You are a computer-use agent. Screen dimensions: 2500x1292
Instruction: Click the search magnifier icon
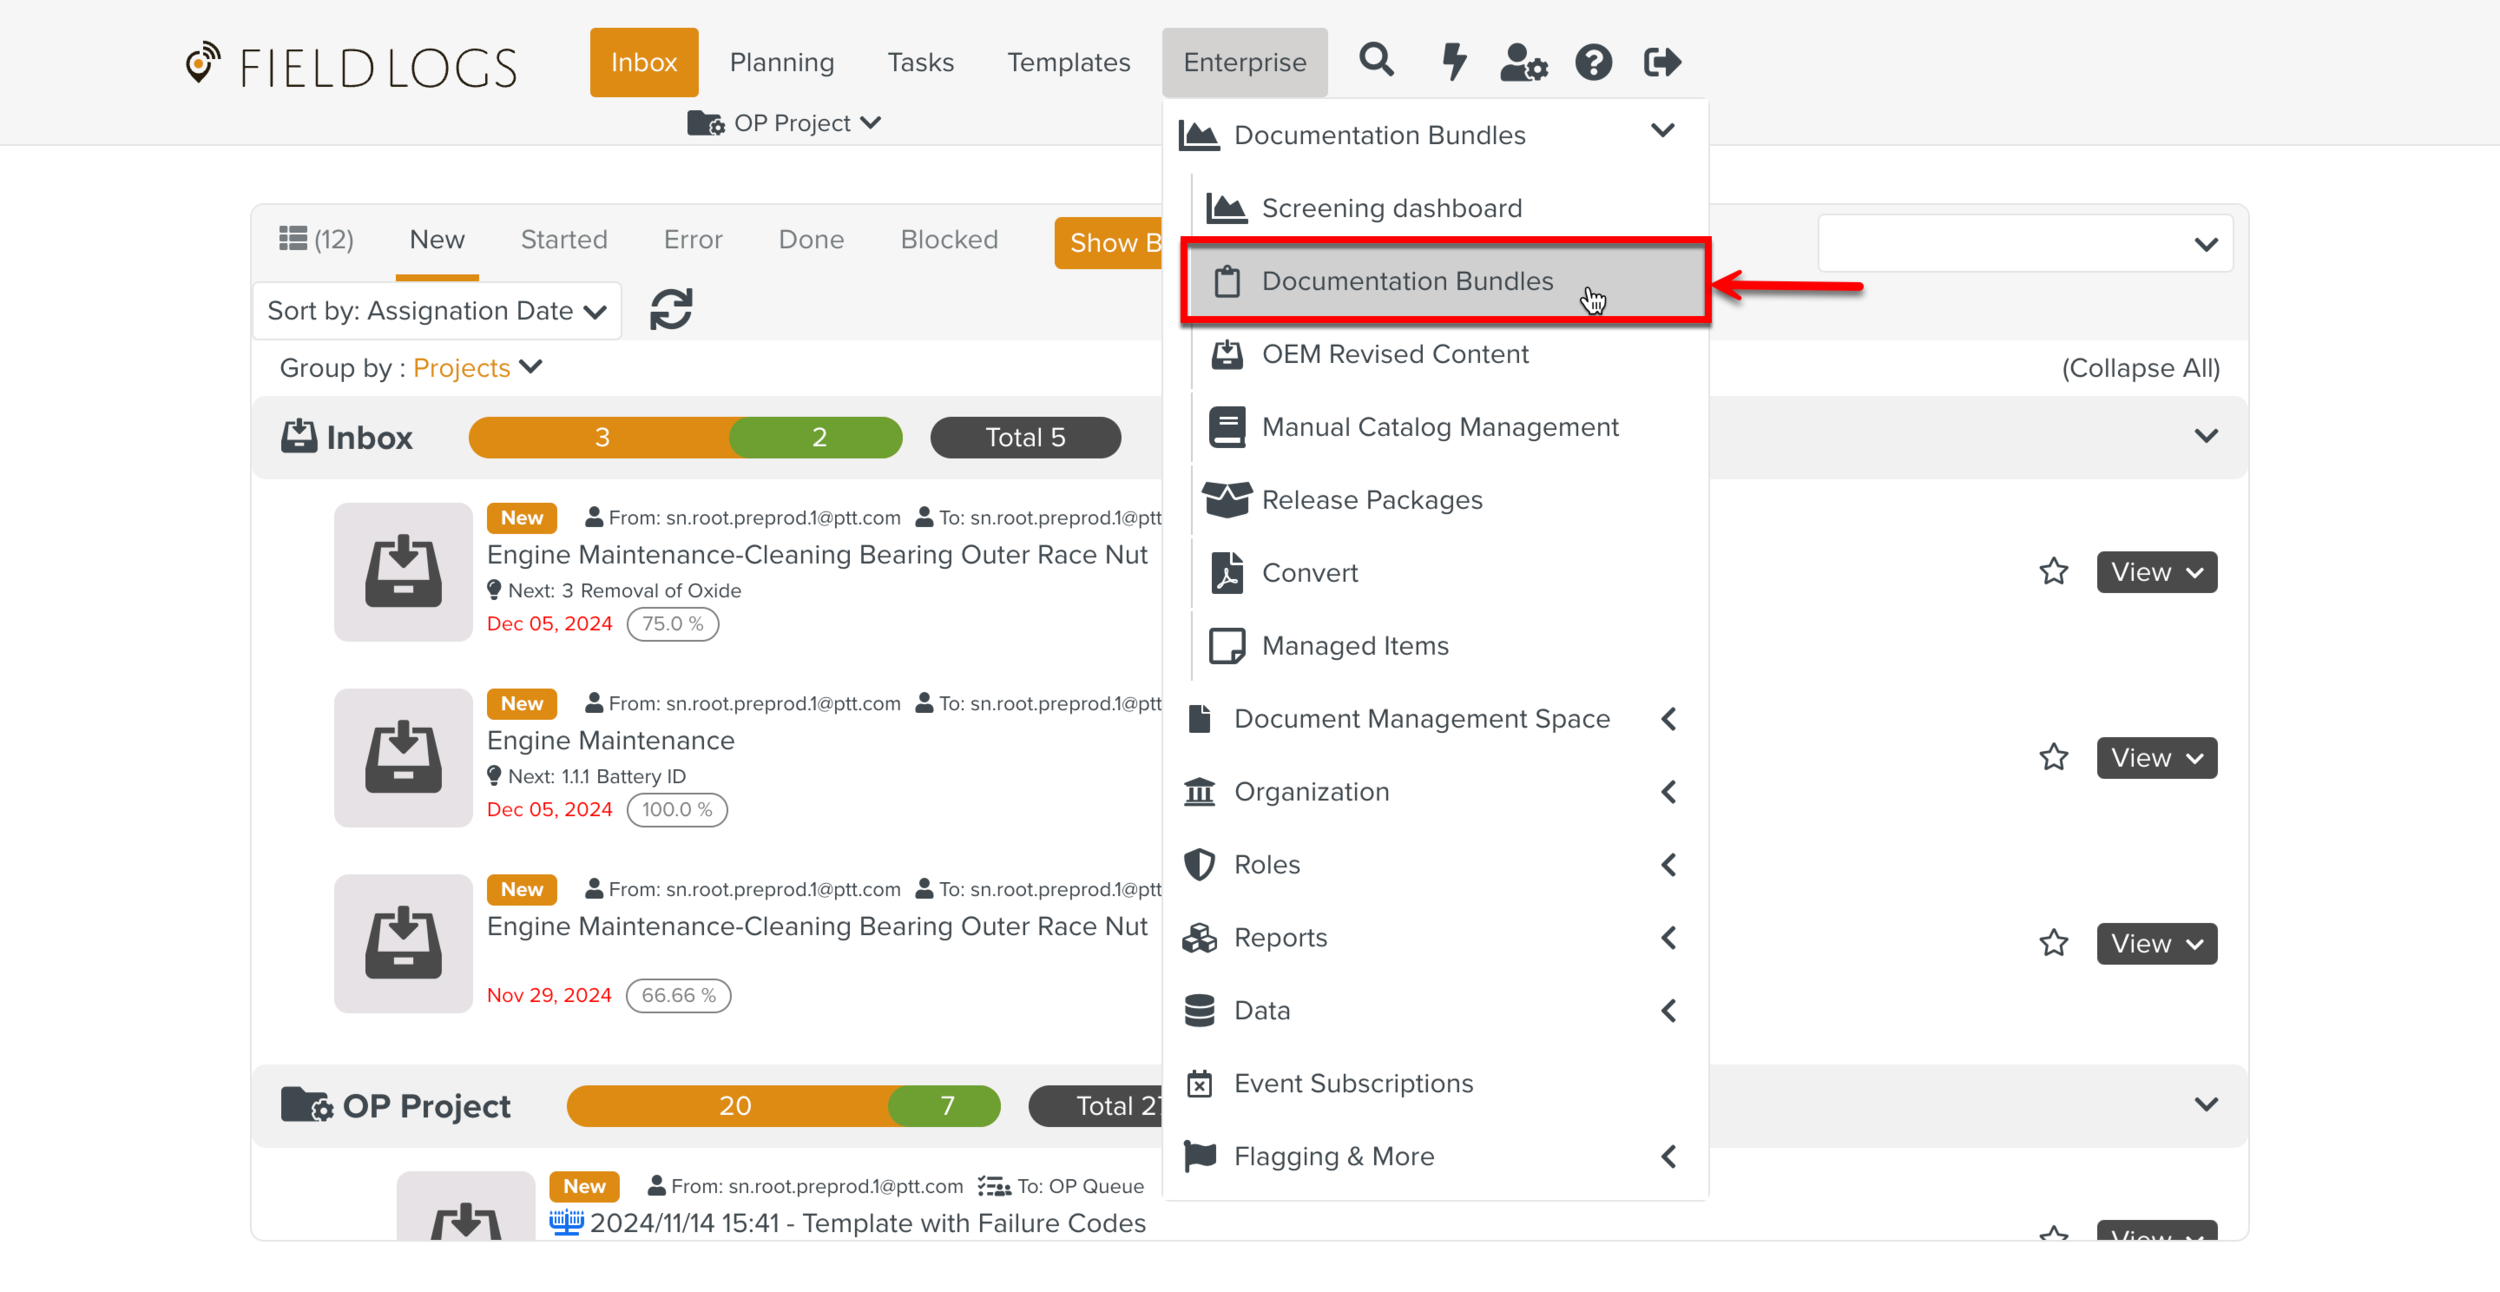[1376, 61]
